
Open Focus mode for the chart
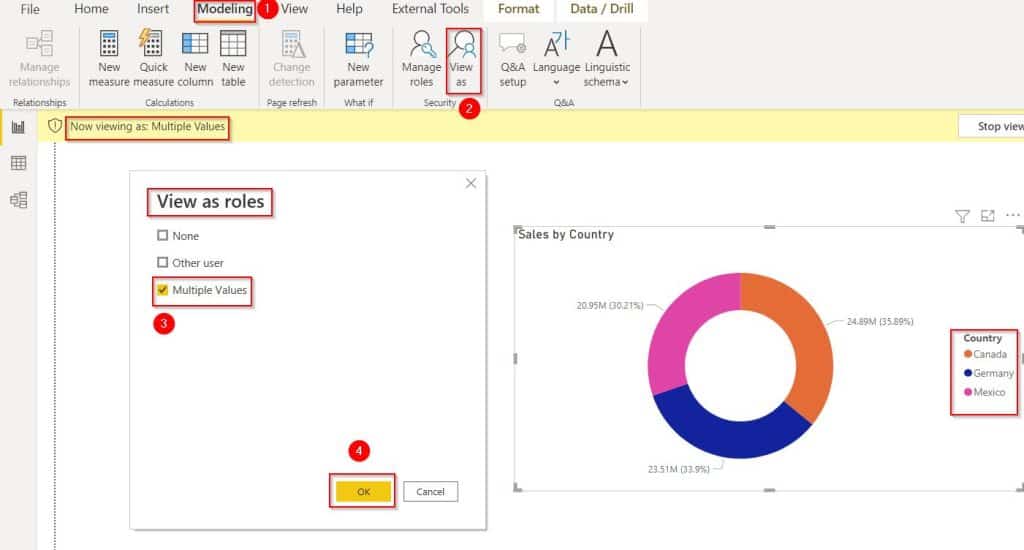point(987,216)
